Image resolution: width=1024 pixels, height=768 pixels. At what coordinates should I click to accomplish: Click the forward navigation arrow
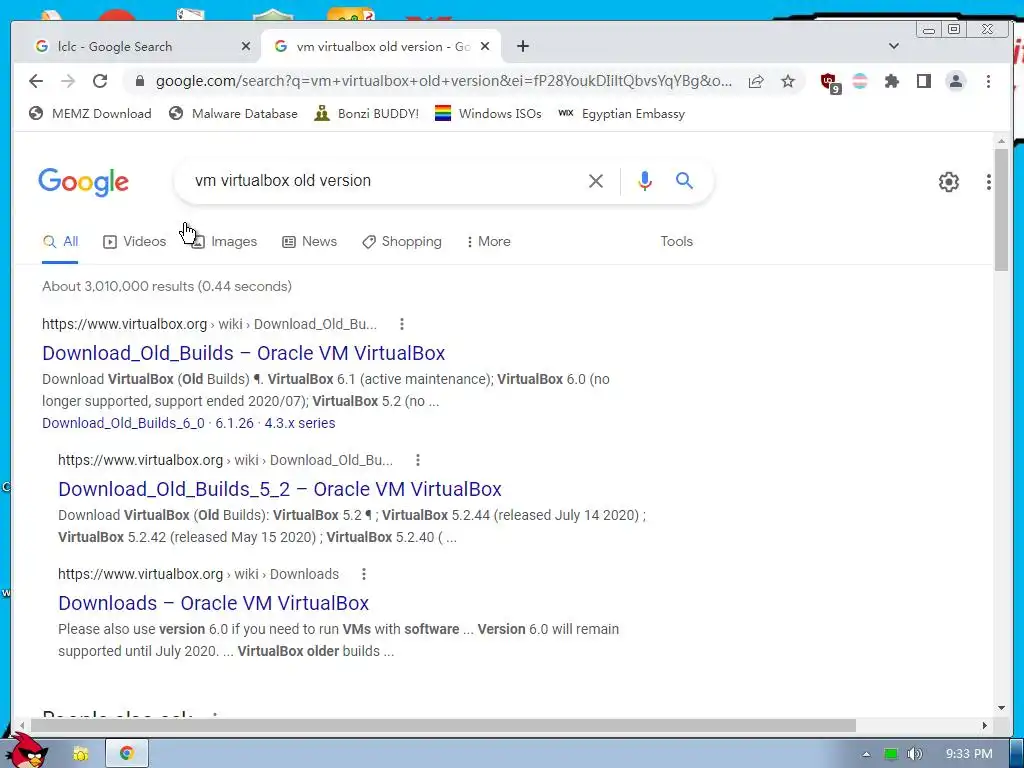tap(68, 81)
